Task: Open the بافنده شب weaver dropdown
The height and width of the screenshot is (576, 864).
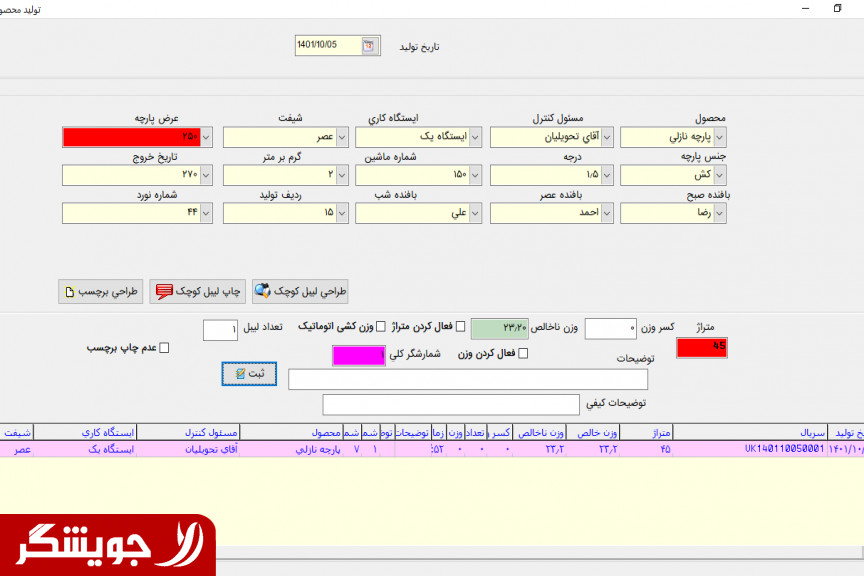Action: (474, 213)
